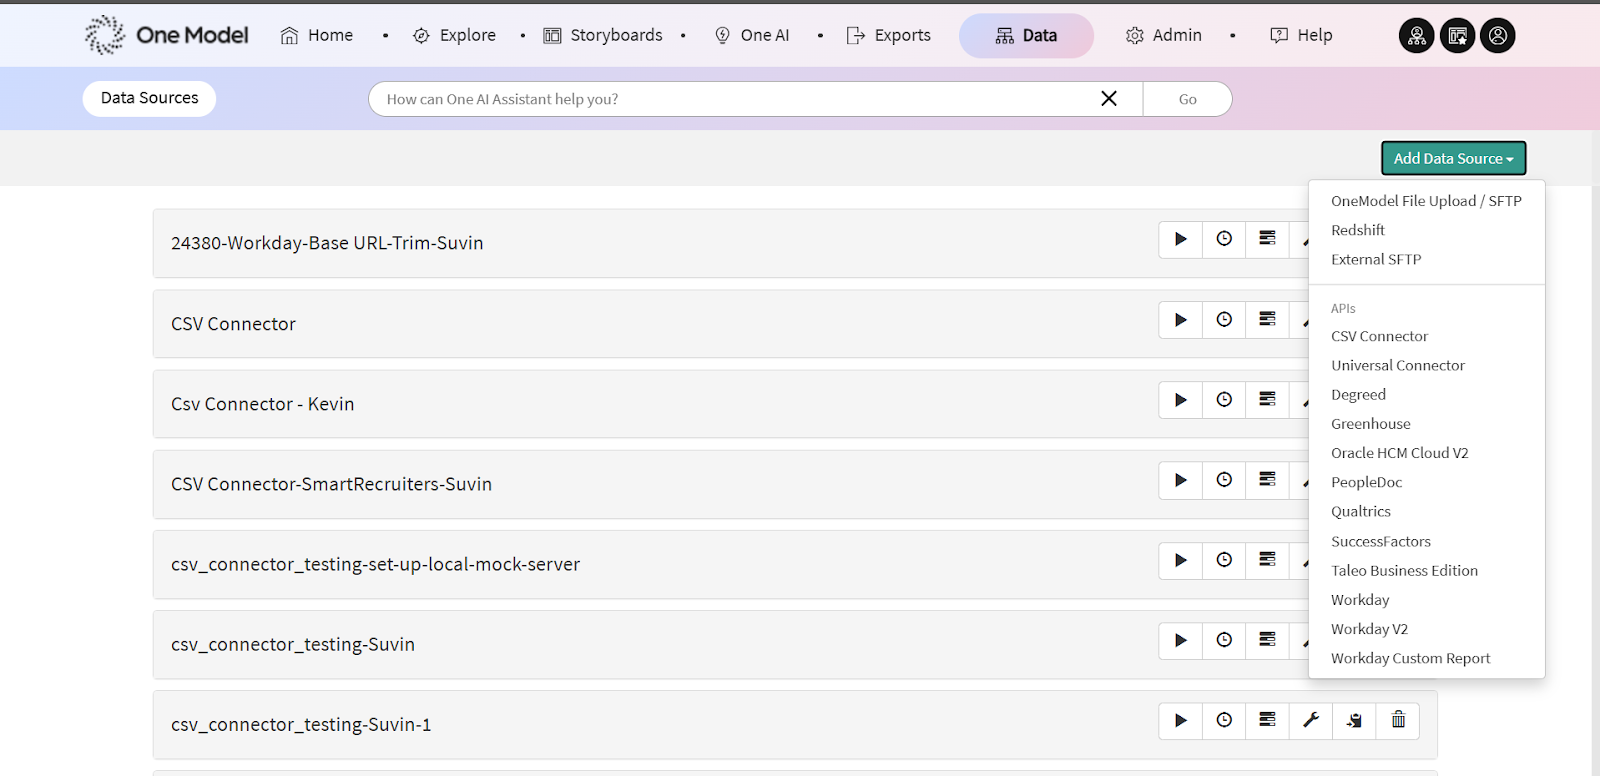
Task: Run the 24380-Workday-Base URL-Trim-Suvin data source
Action: pyautogui.click(x=1180, y=239)
